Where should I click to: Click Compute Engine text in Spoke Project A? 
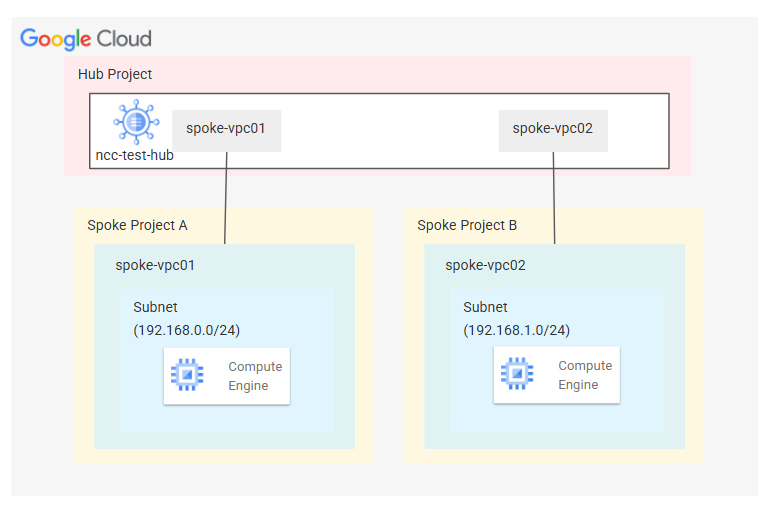click(255, 376)
